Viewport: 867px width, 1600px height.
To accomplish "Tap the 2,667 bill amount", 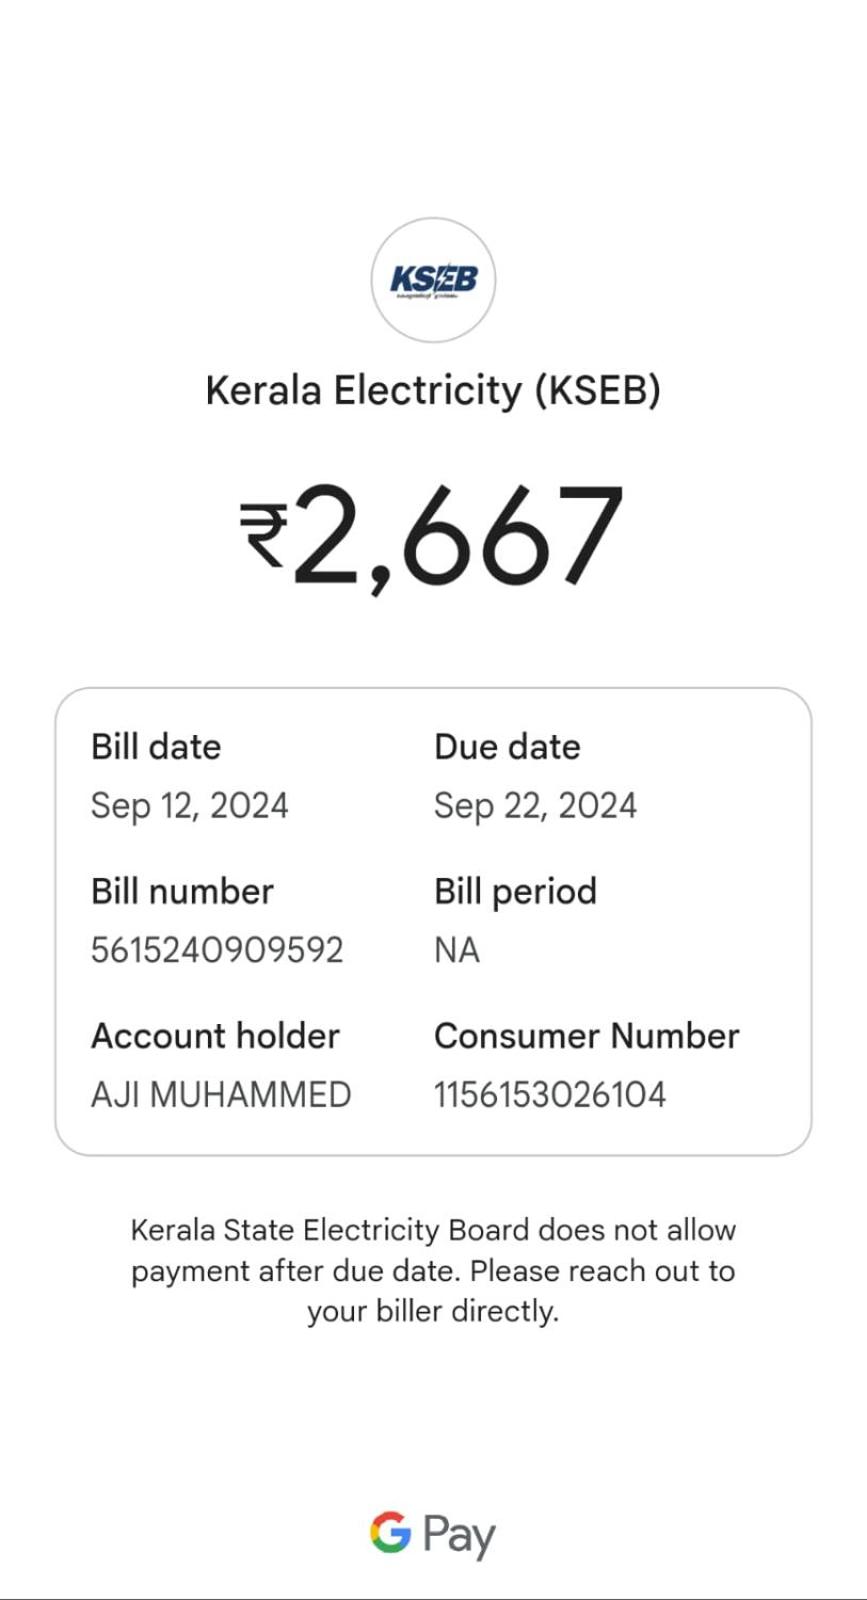I will click(x=458, y=535).
